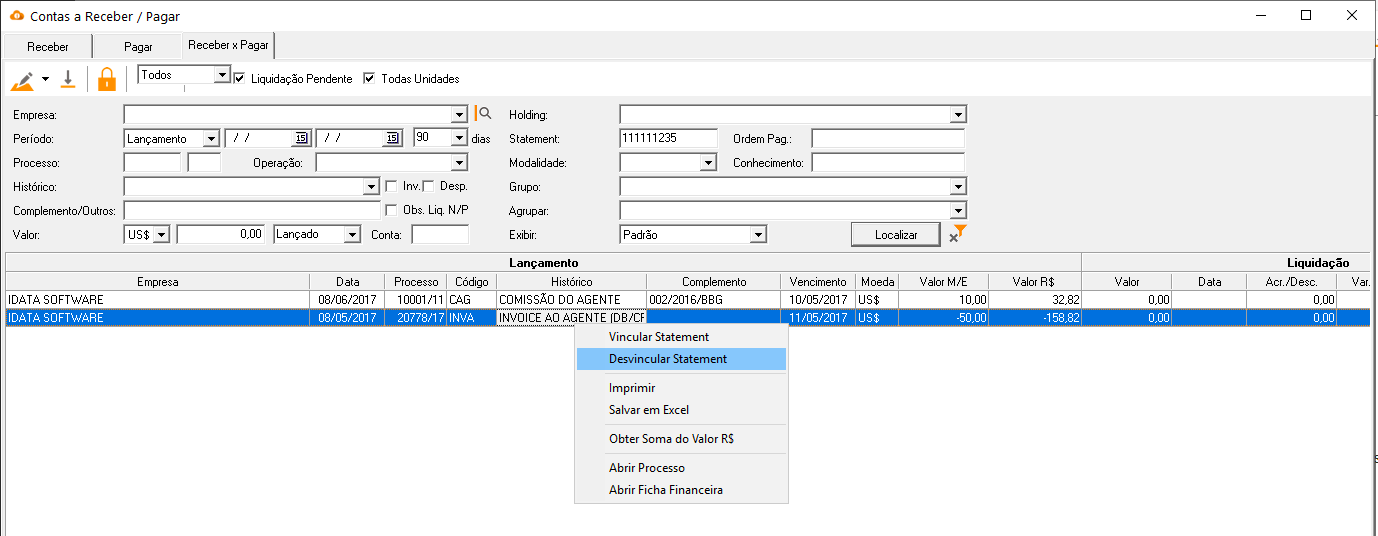Click the orange pencil edit icon
1378x536 pixels.
tap(22, 79)
